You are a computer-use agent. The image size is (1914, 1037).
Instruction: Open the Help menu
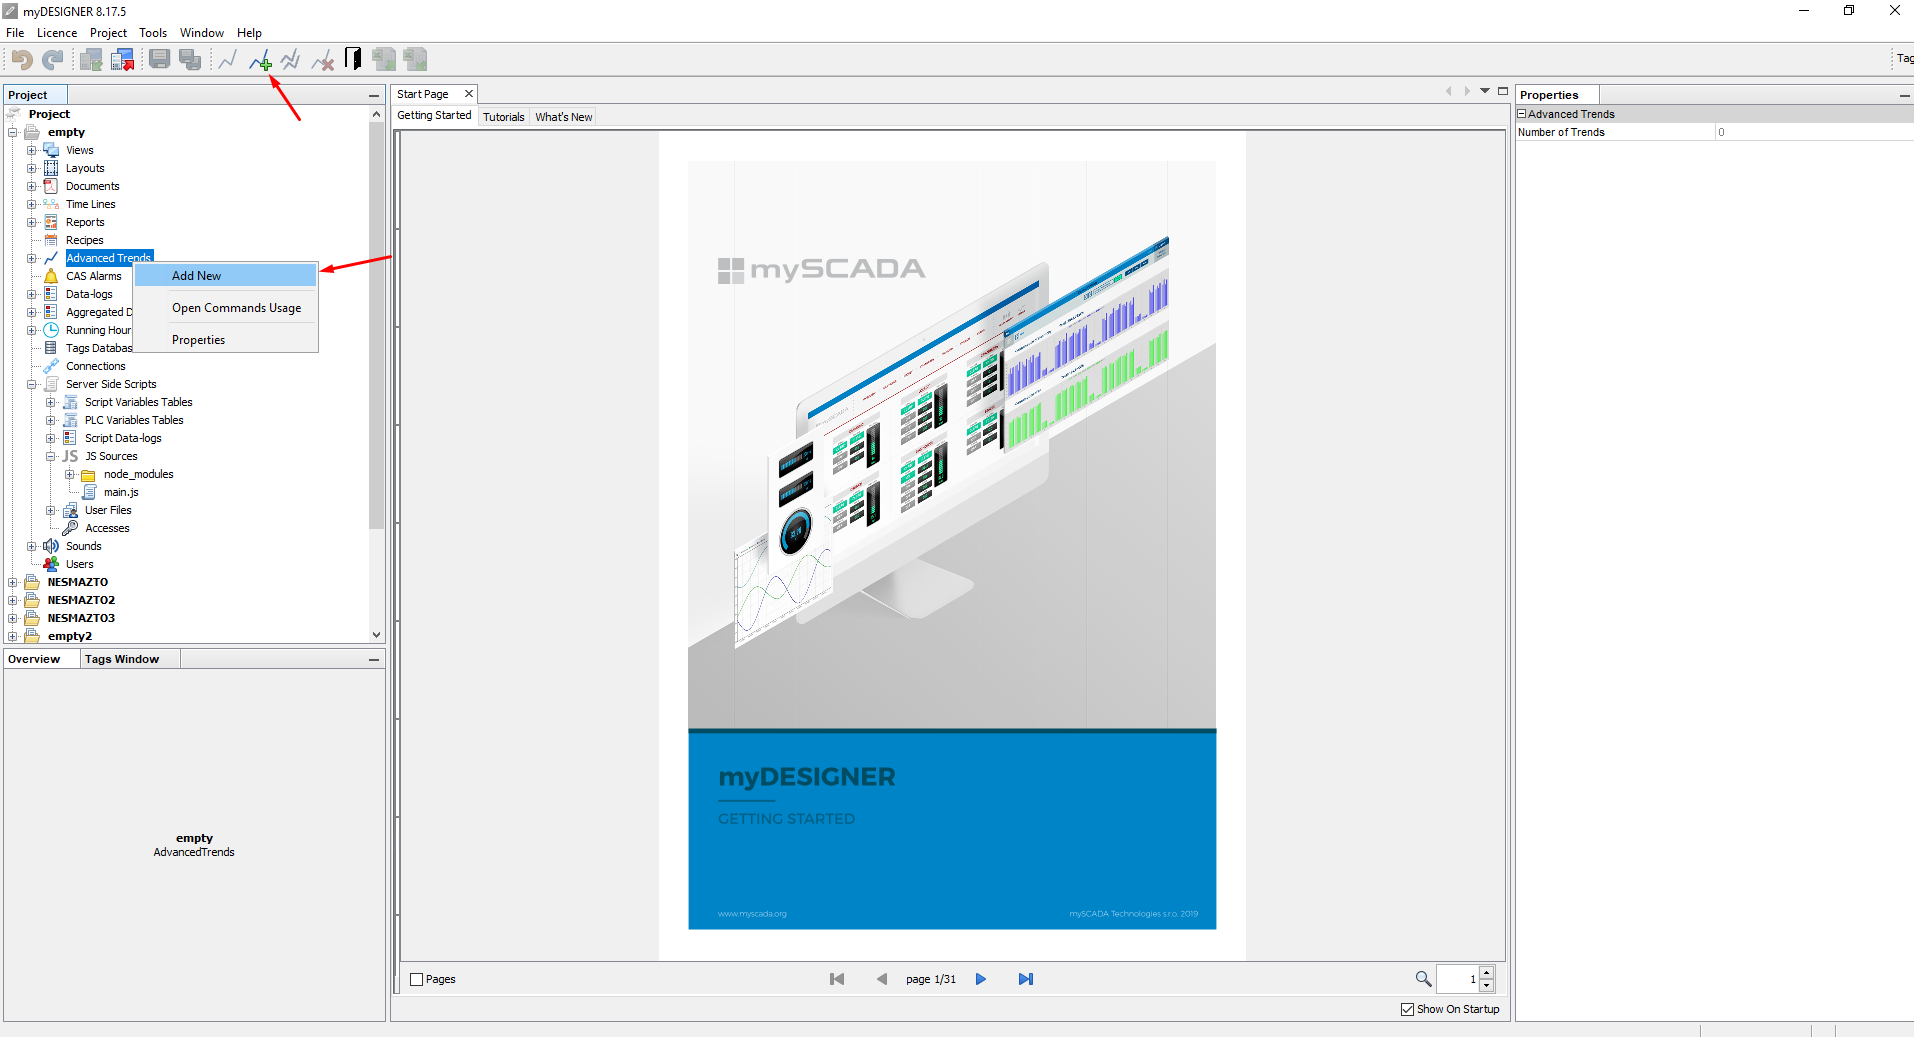pyautogui.click(x=249, y=33)
